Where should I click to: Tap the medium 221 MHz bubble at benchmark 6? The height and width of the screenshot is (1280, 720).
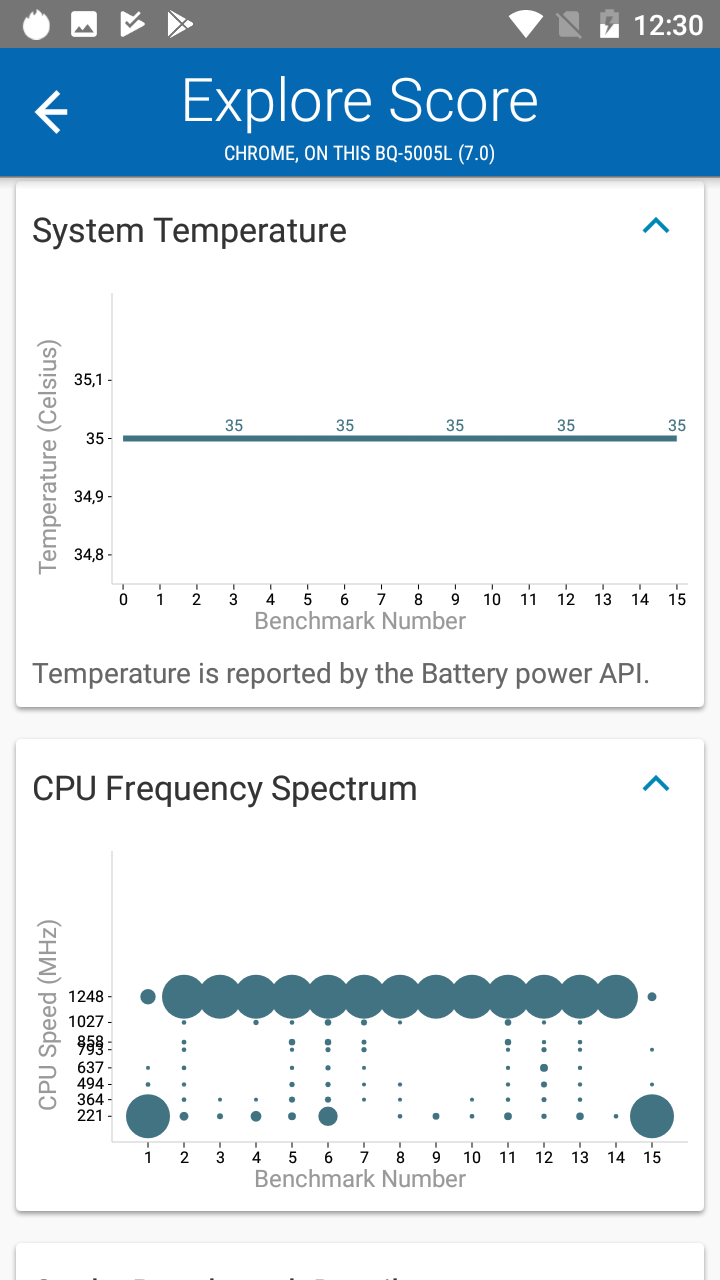click(x=328, y=1116)
